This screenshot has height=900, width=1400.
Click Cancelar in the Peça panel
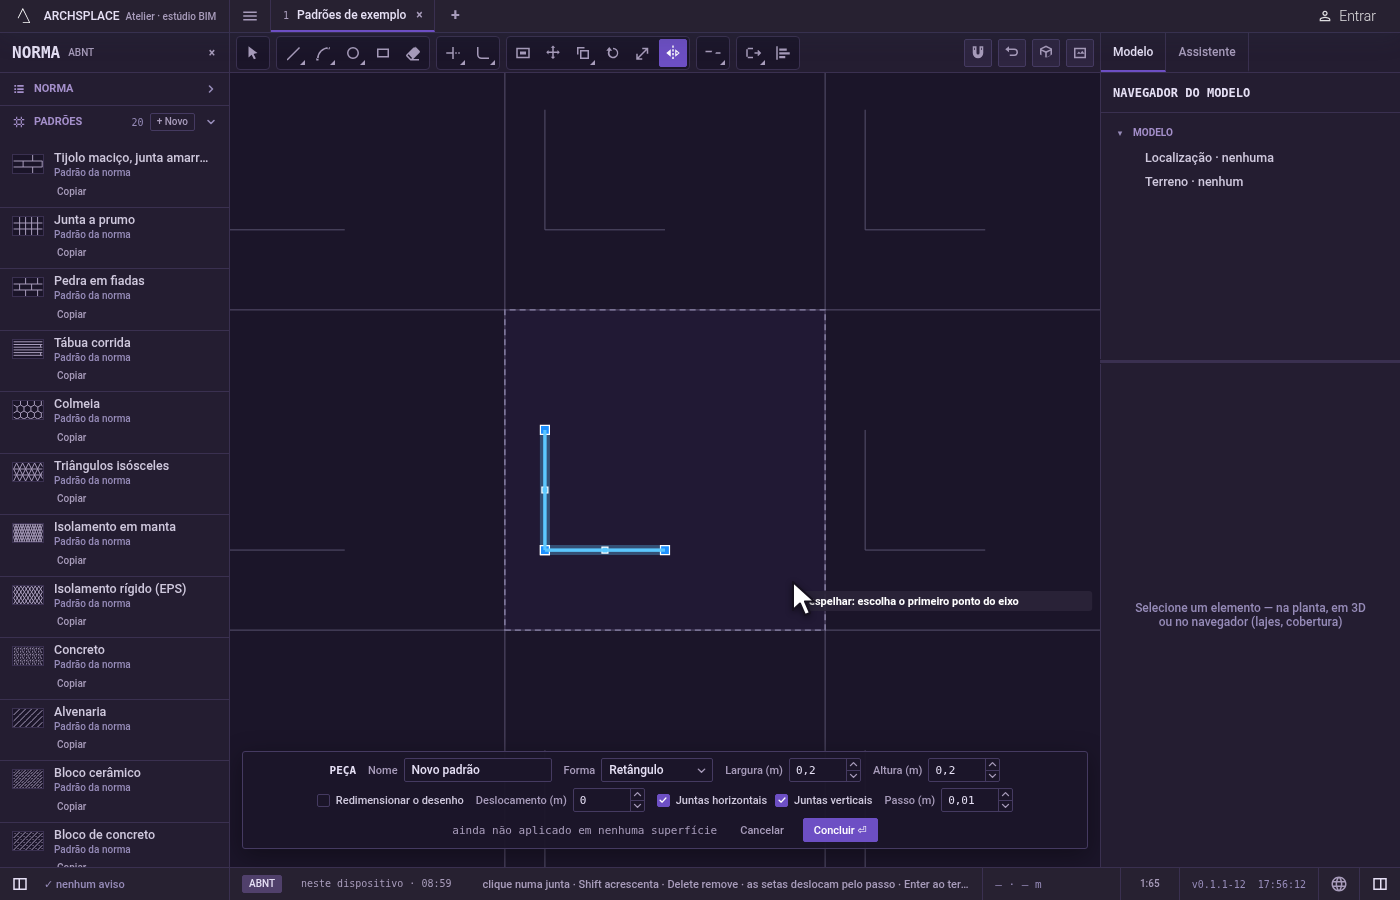click(x=762, y=830)
